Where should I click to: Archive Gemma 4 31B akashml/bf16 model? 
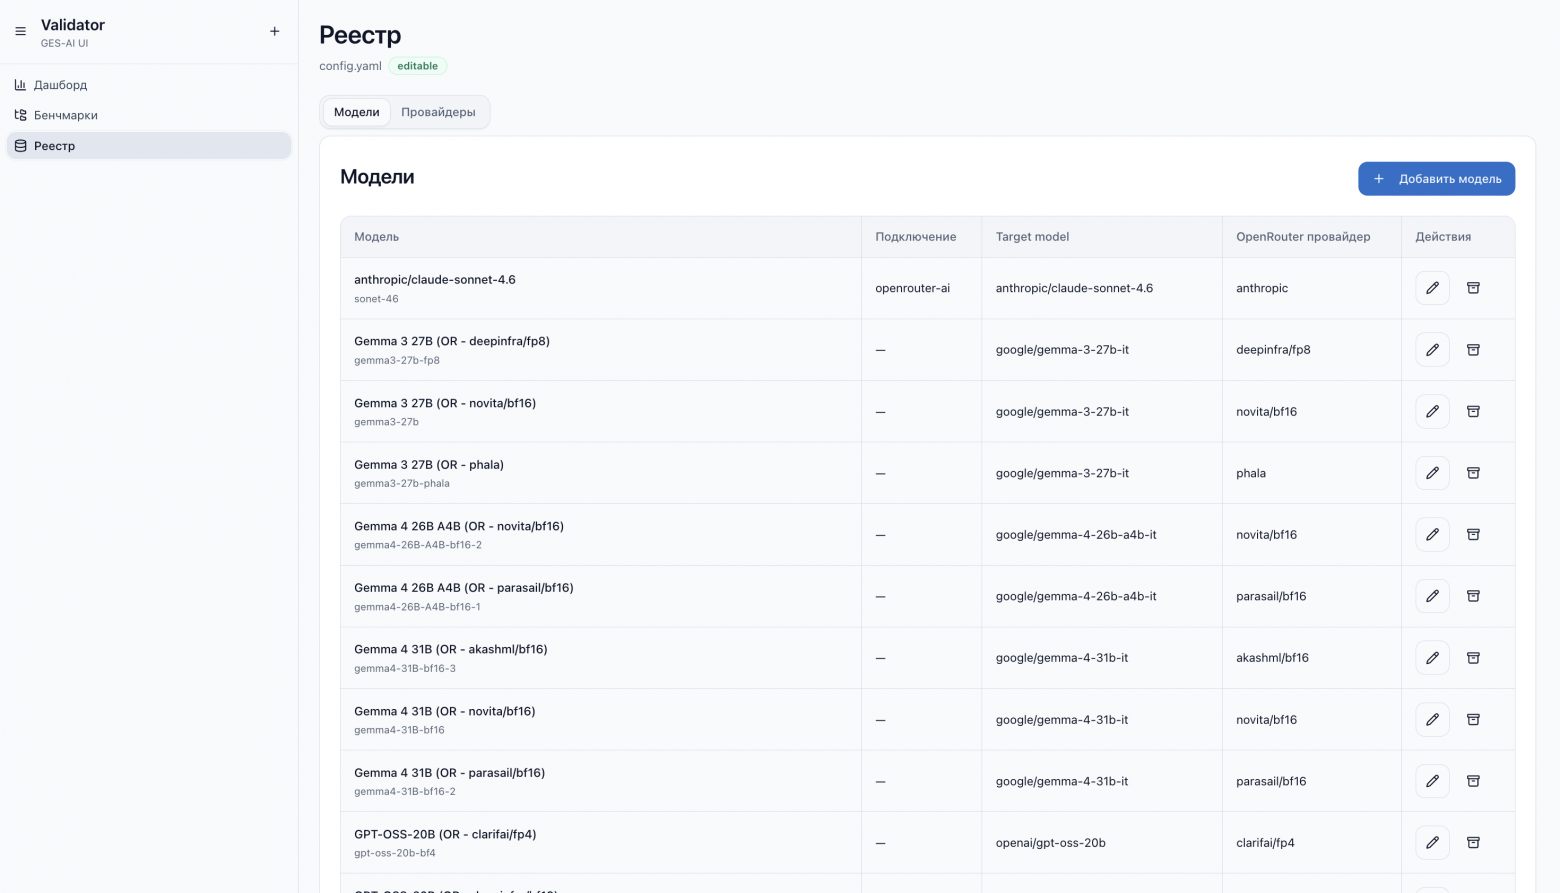tap(1473, 658)
